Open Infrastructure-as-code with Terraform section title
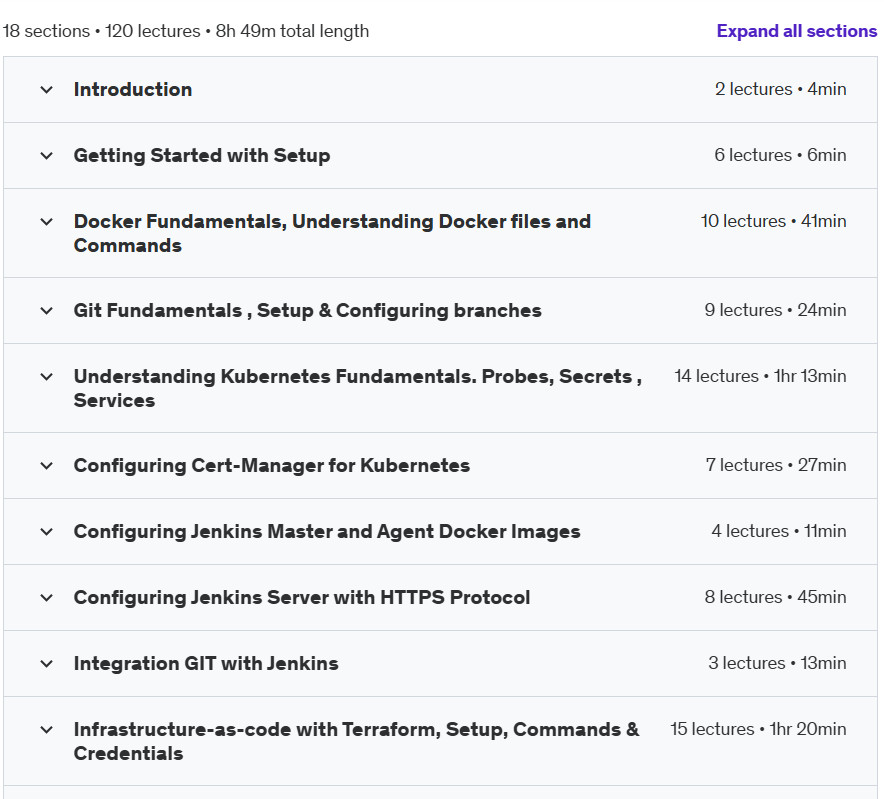 coord(356,741)
